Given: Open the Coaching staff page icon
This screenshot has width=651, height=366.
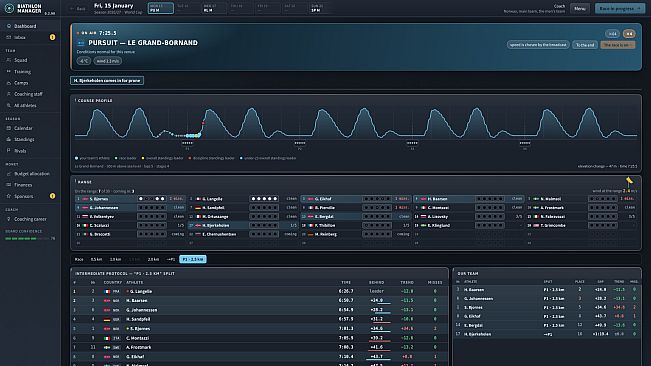Looking at the screenshot, I should [x=9, y=94].
